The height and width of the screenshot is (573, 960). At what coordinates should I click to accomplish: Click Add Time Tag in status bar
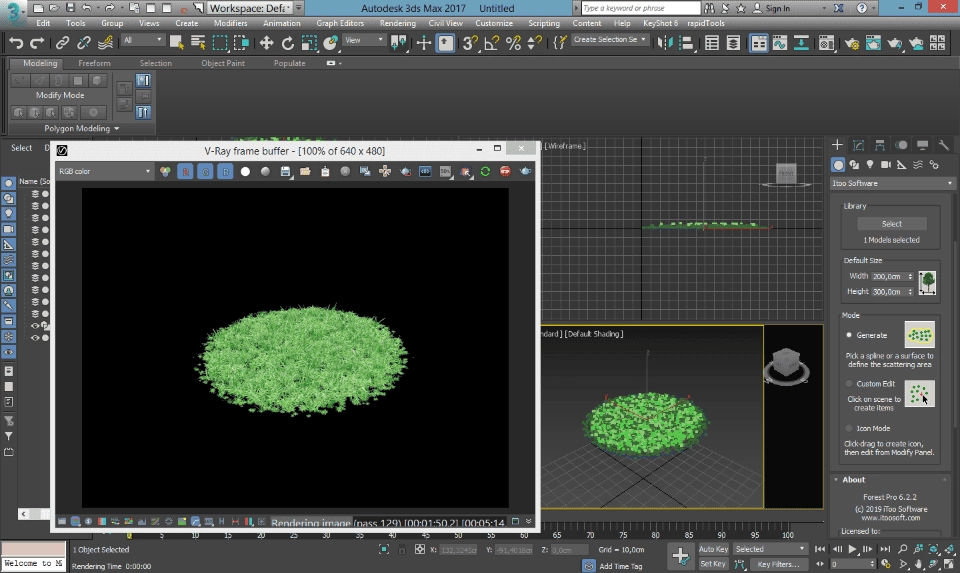620,566
